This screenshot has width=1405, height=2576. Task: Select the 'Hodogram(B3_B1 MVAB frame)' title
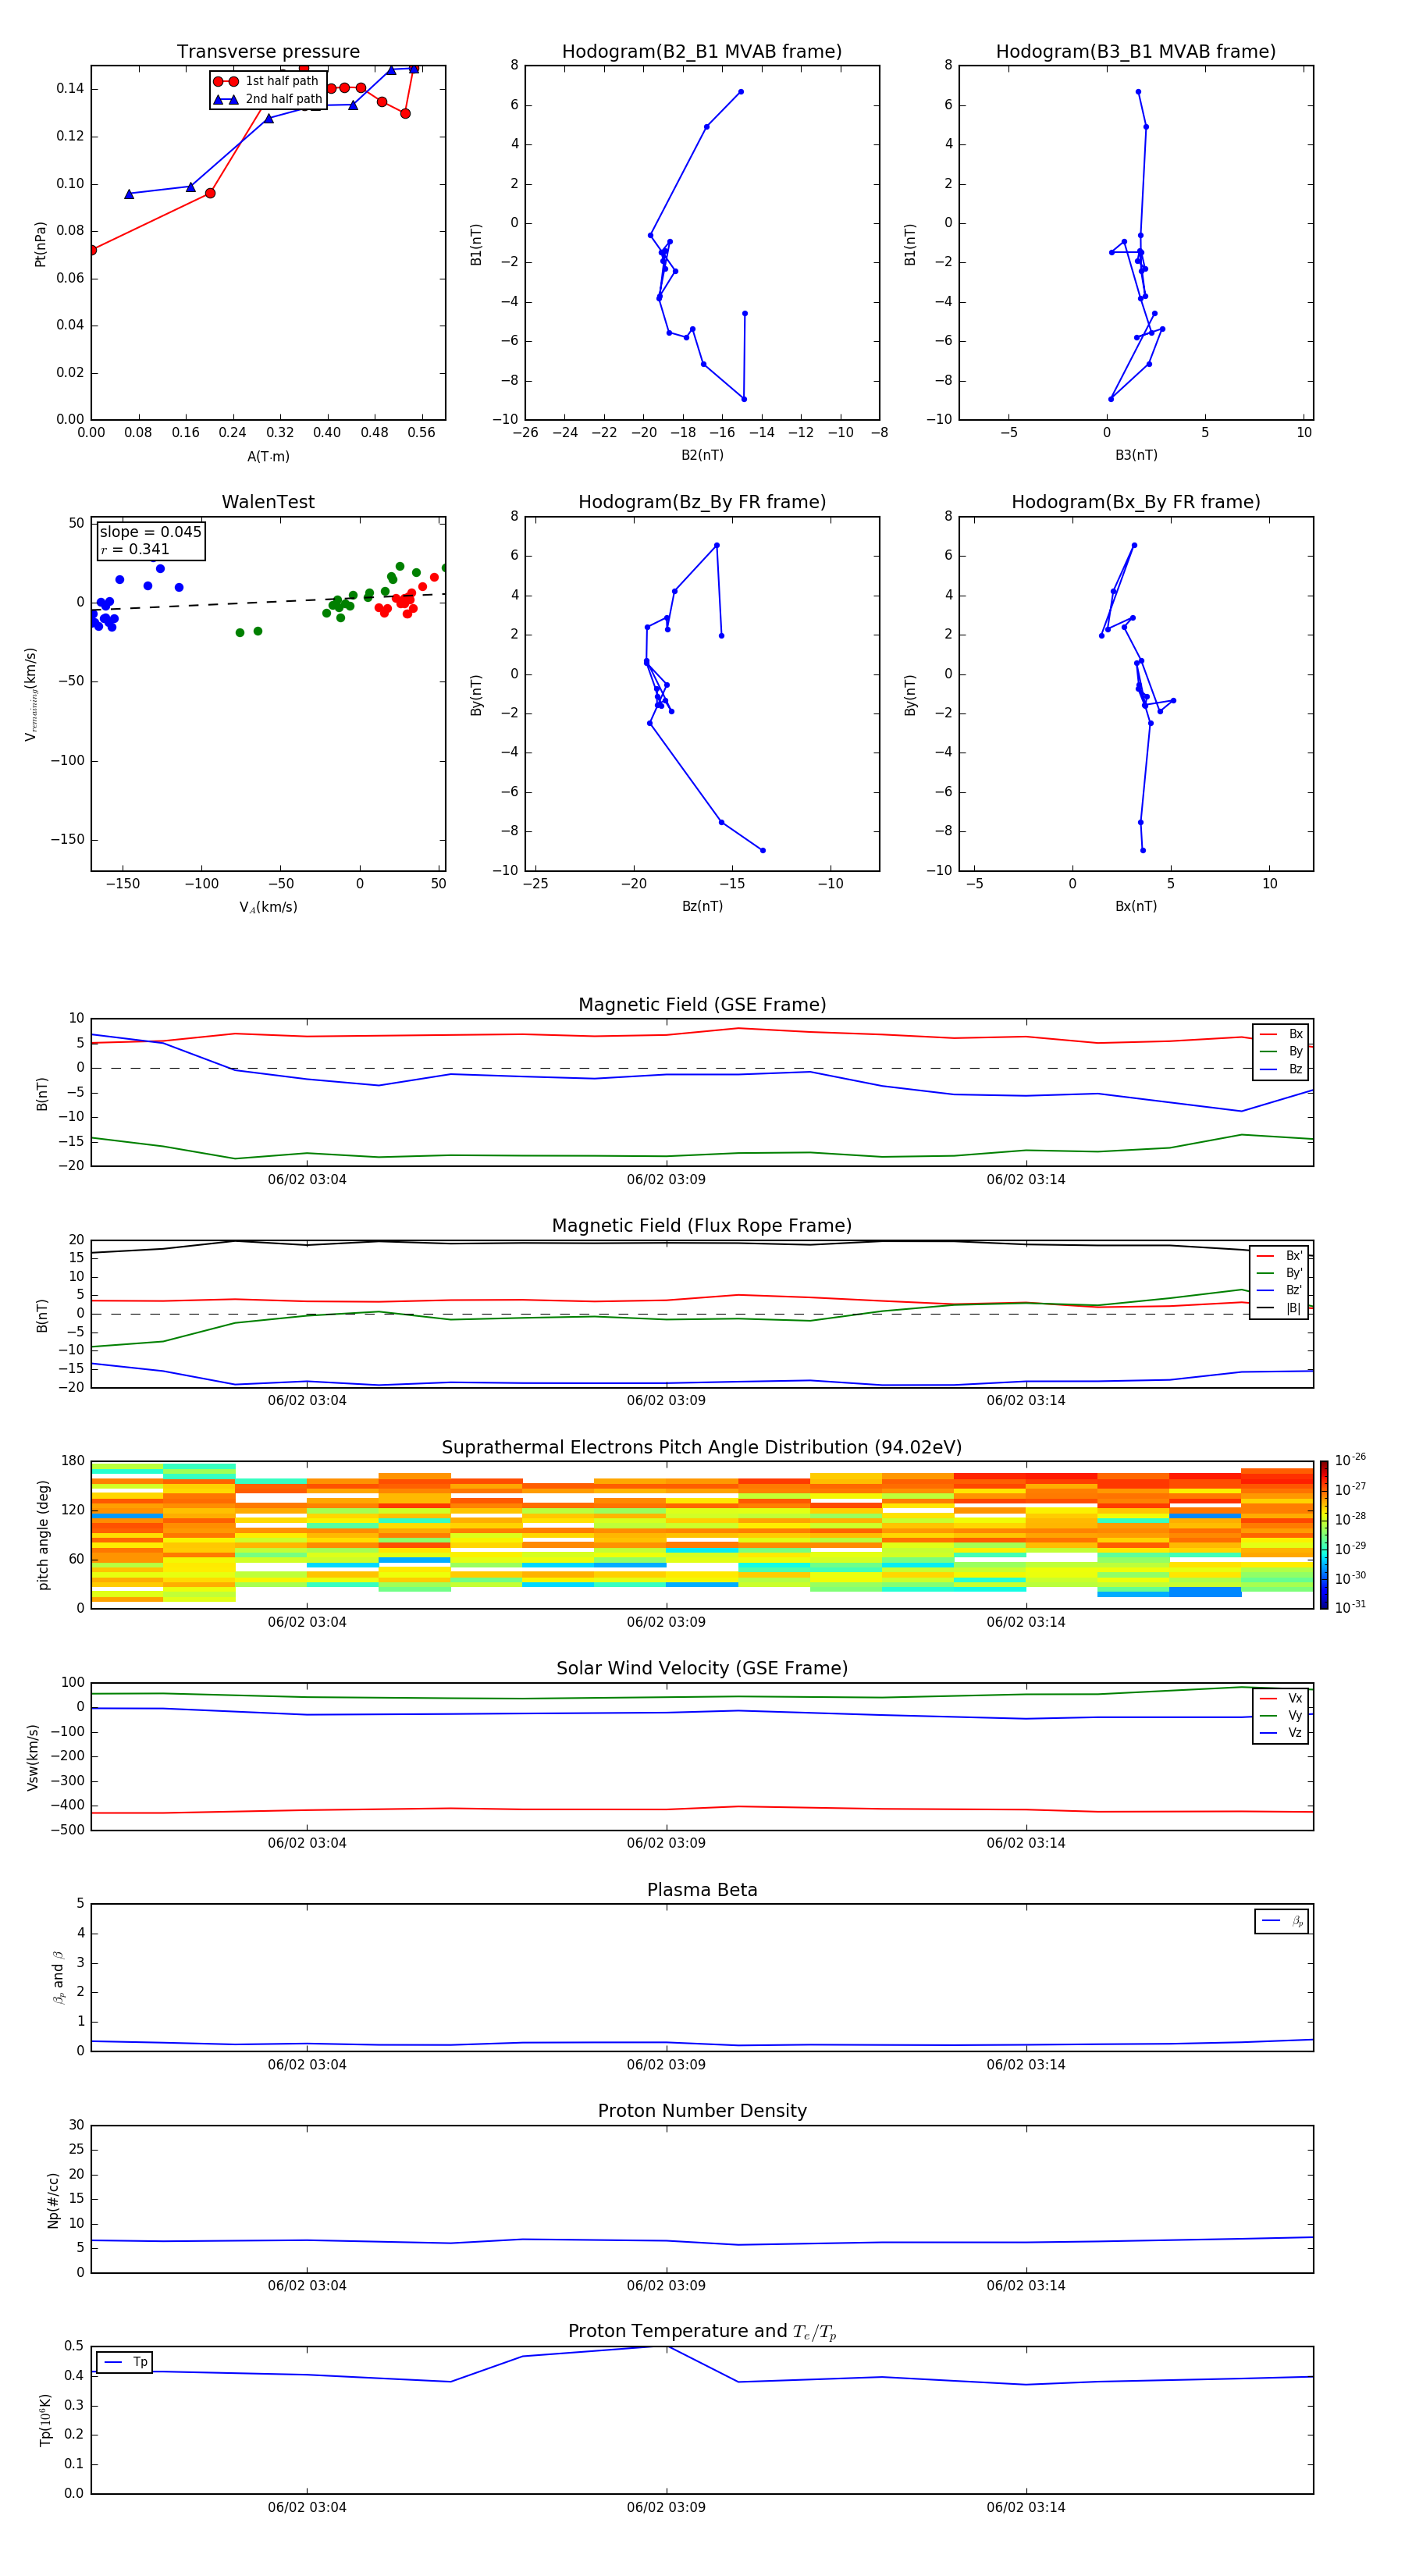point(1136,52)
